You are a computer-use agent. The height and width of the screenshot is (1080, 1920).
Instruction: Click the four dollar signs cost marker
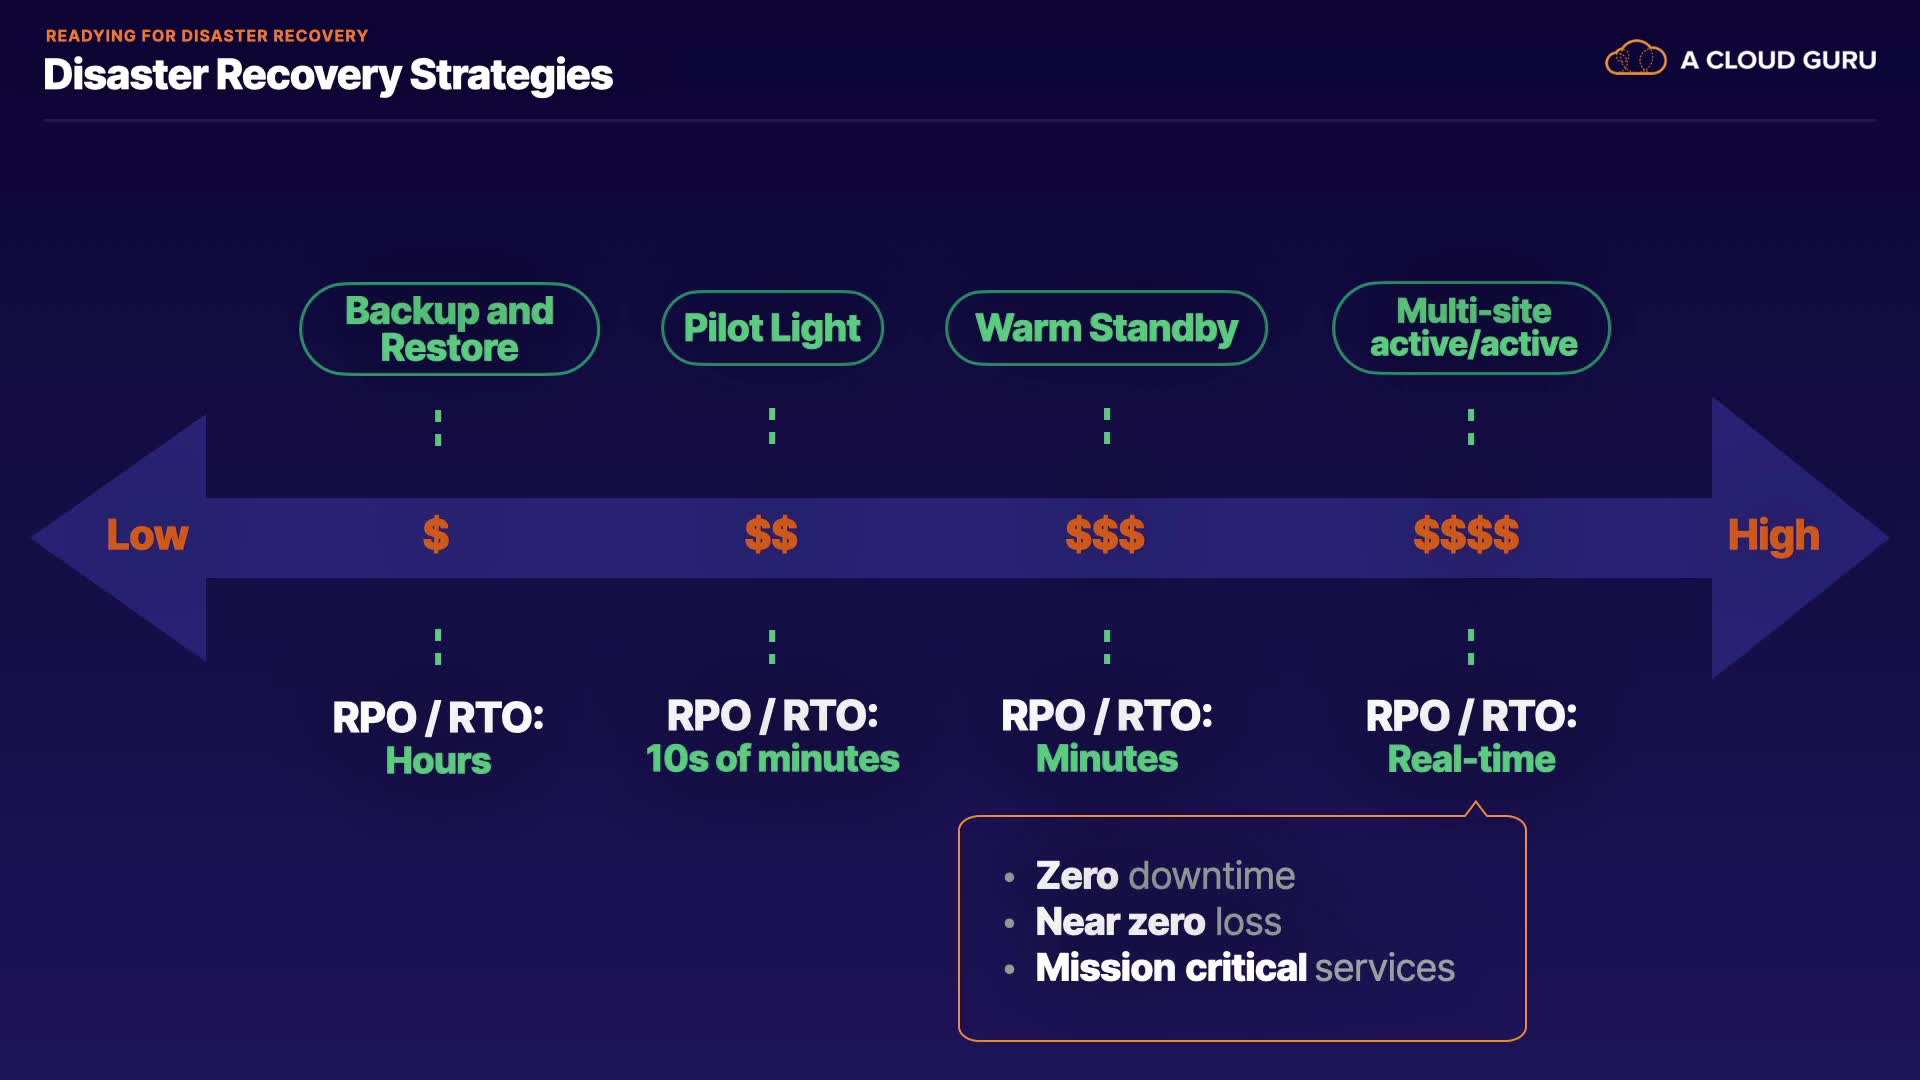tap(1466, 535)
